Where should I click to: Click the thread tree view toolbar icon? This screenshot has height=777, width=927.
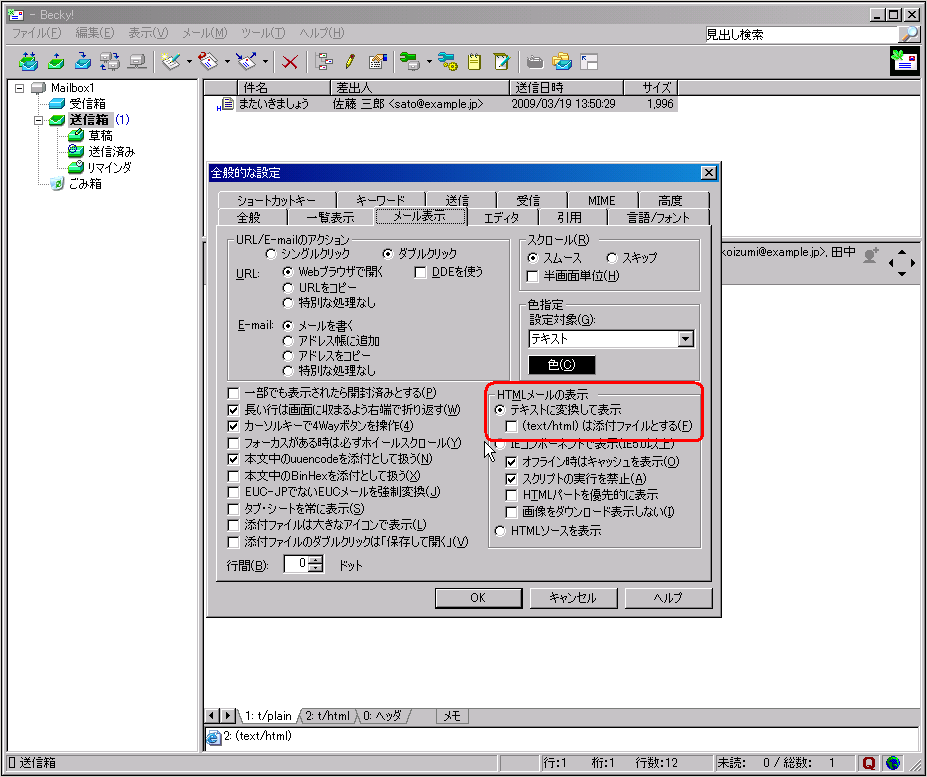(x=324, y=61)
